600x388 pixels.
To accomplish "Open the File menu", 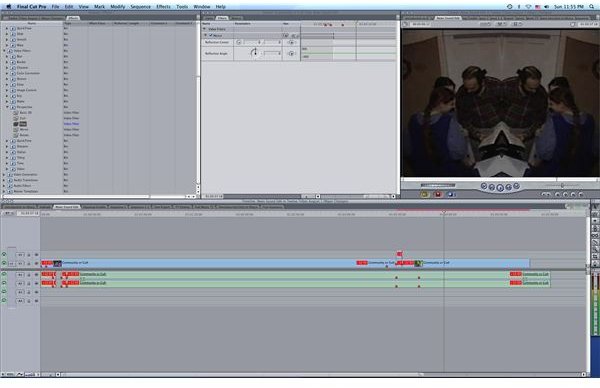I will (x=55, y=7).
